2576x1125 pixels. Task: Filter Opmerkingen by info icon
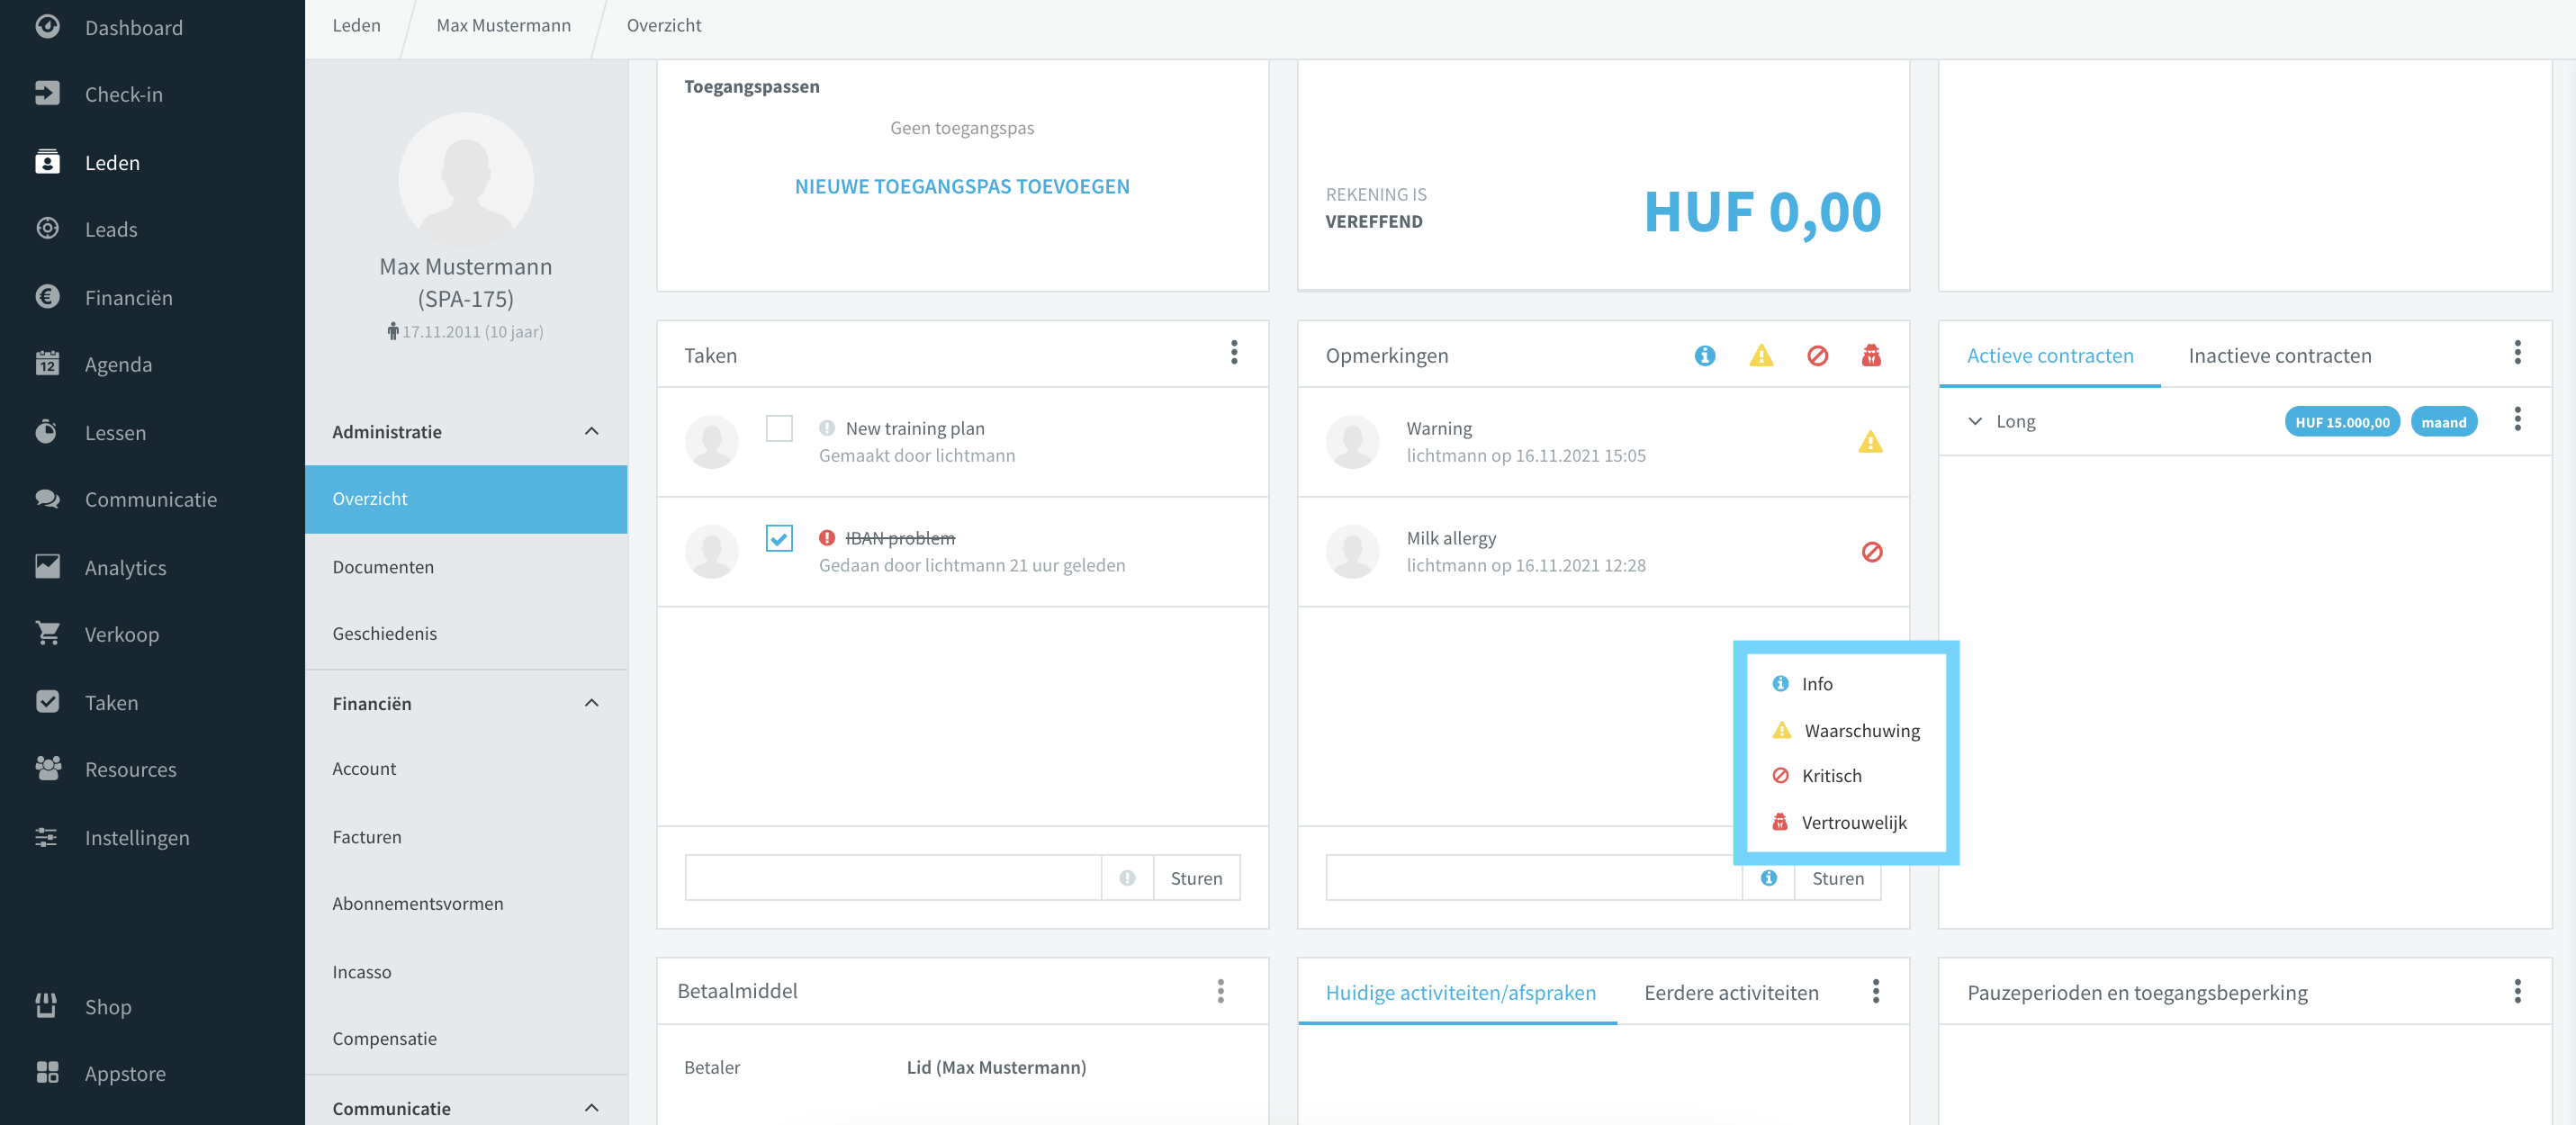1705,355
